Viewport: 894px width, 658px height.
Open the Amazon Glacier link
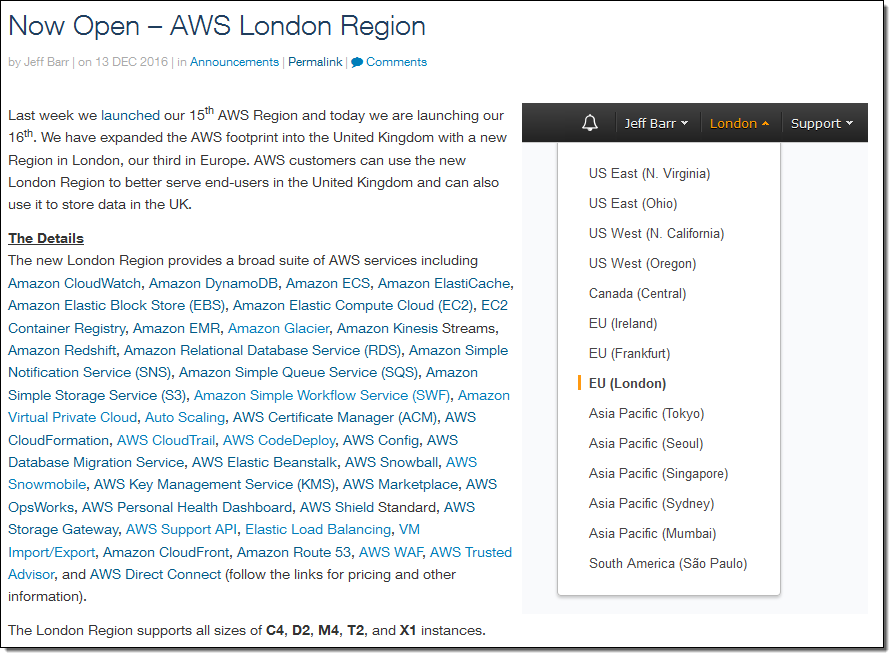pyautogui.click(x=278, y=328)
